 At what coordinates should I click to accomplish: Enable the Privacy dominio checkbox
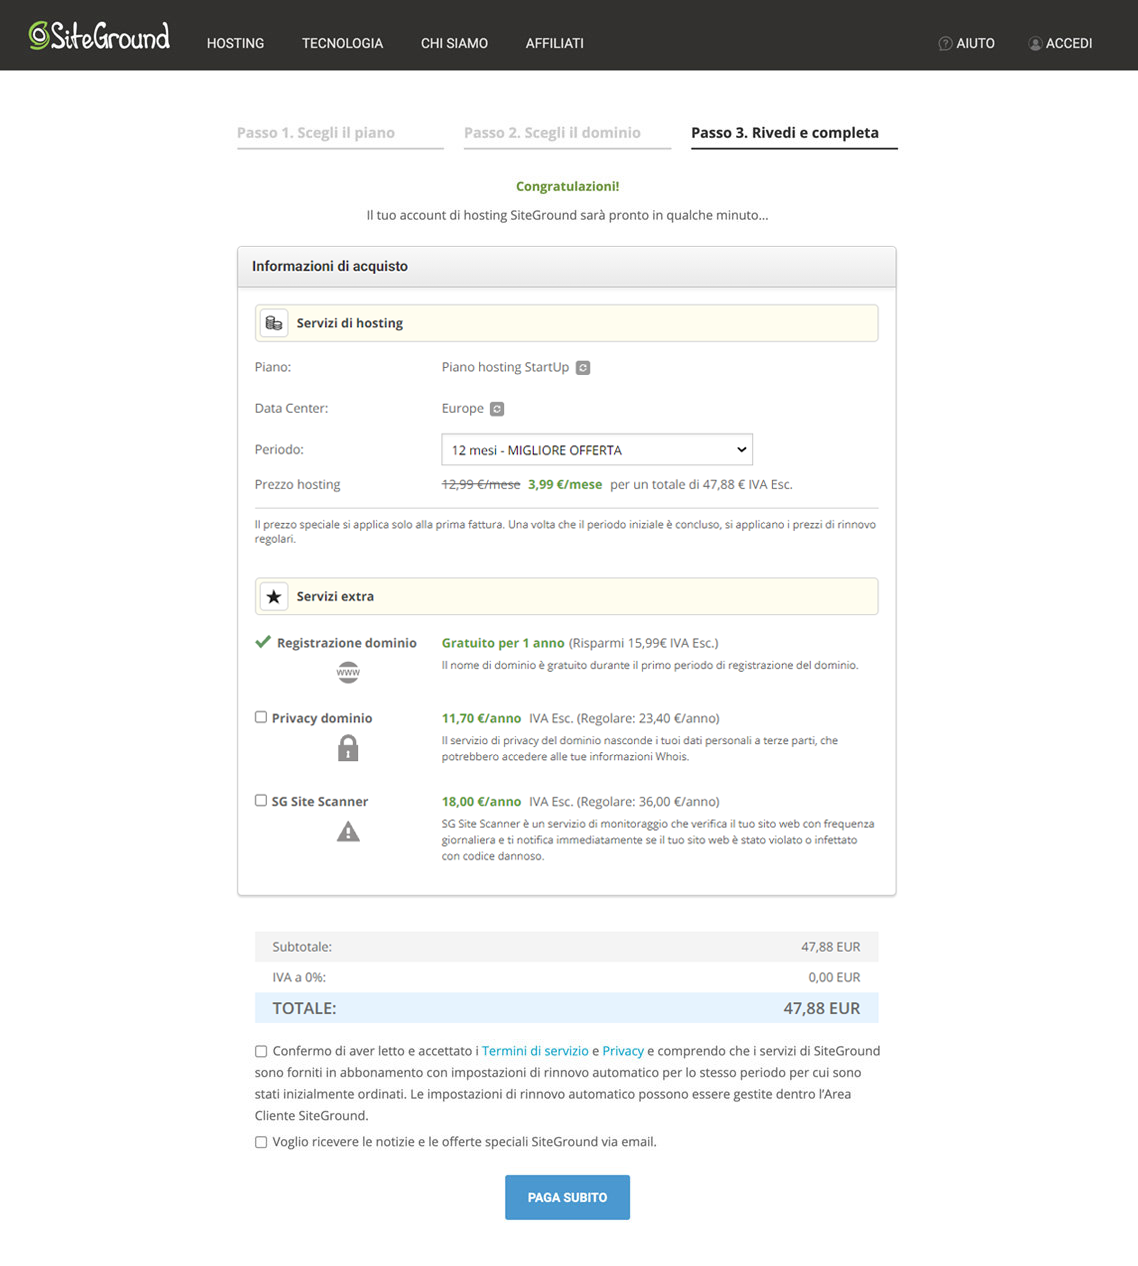(261, 717)
